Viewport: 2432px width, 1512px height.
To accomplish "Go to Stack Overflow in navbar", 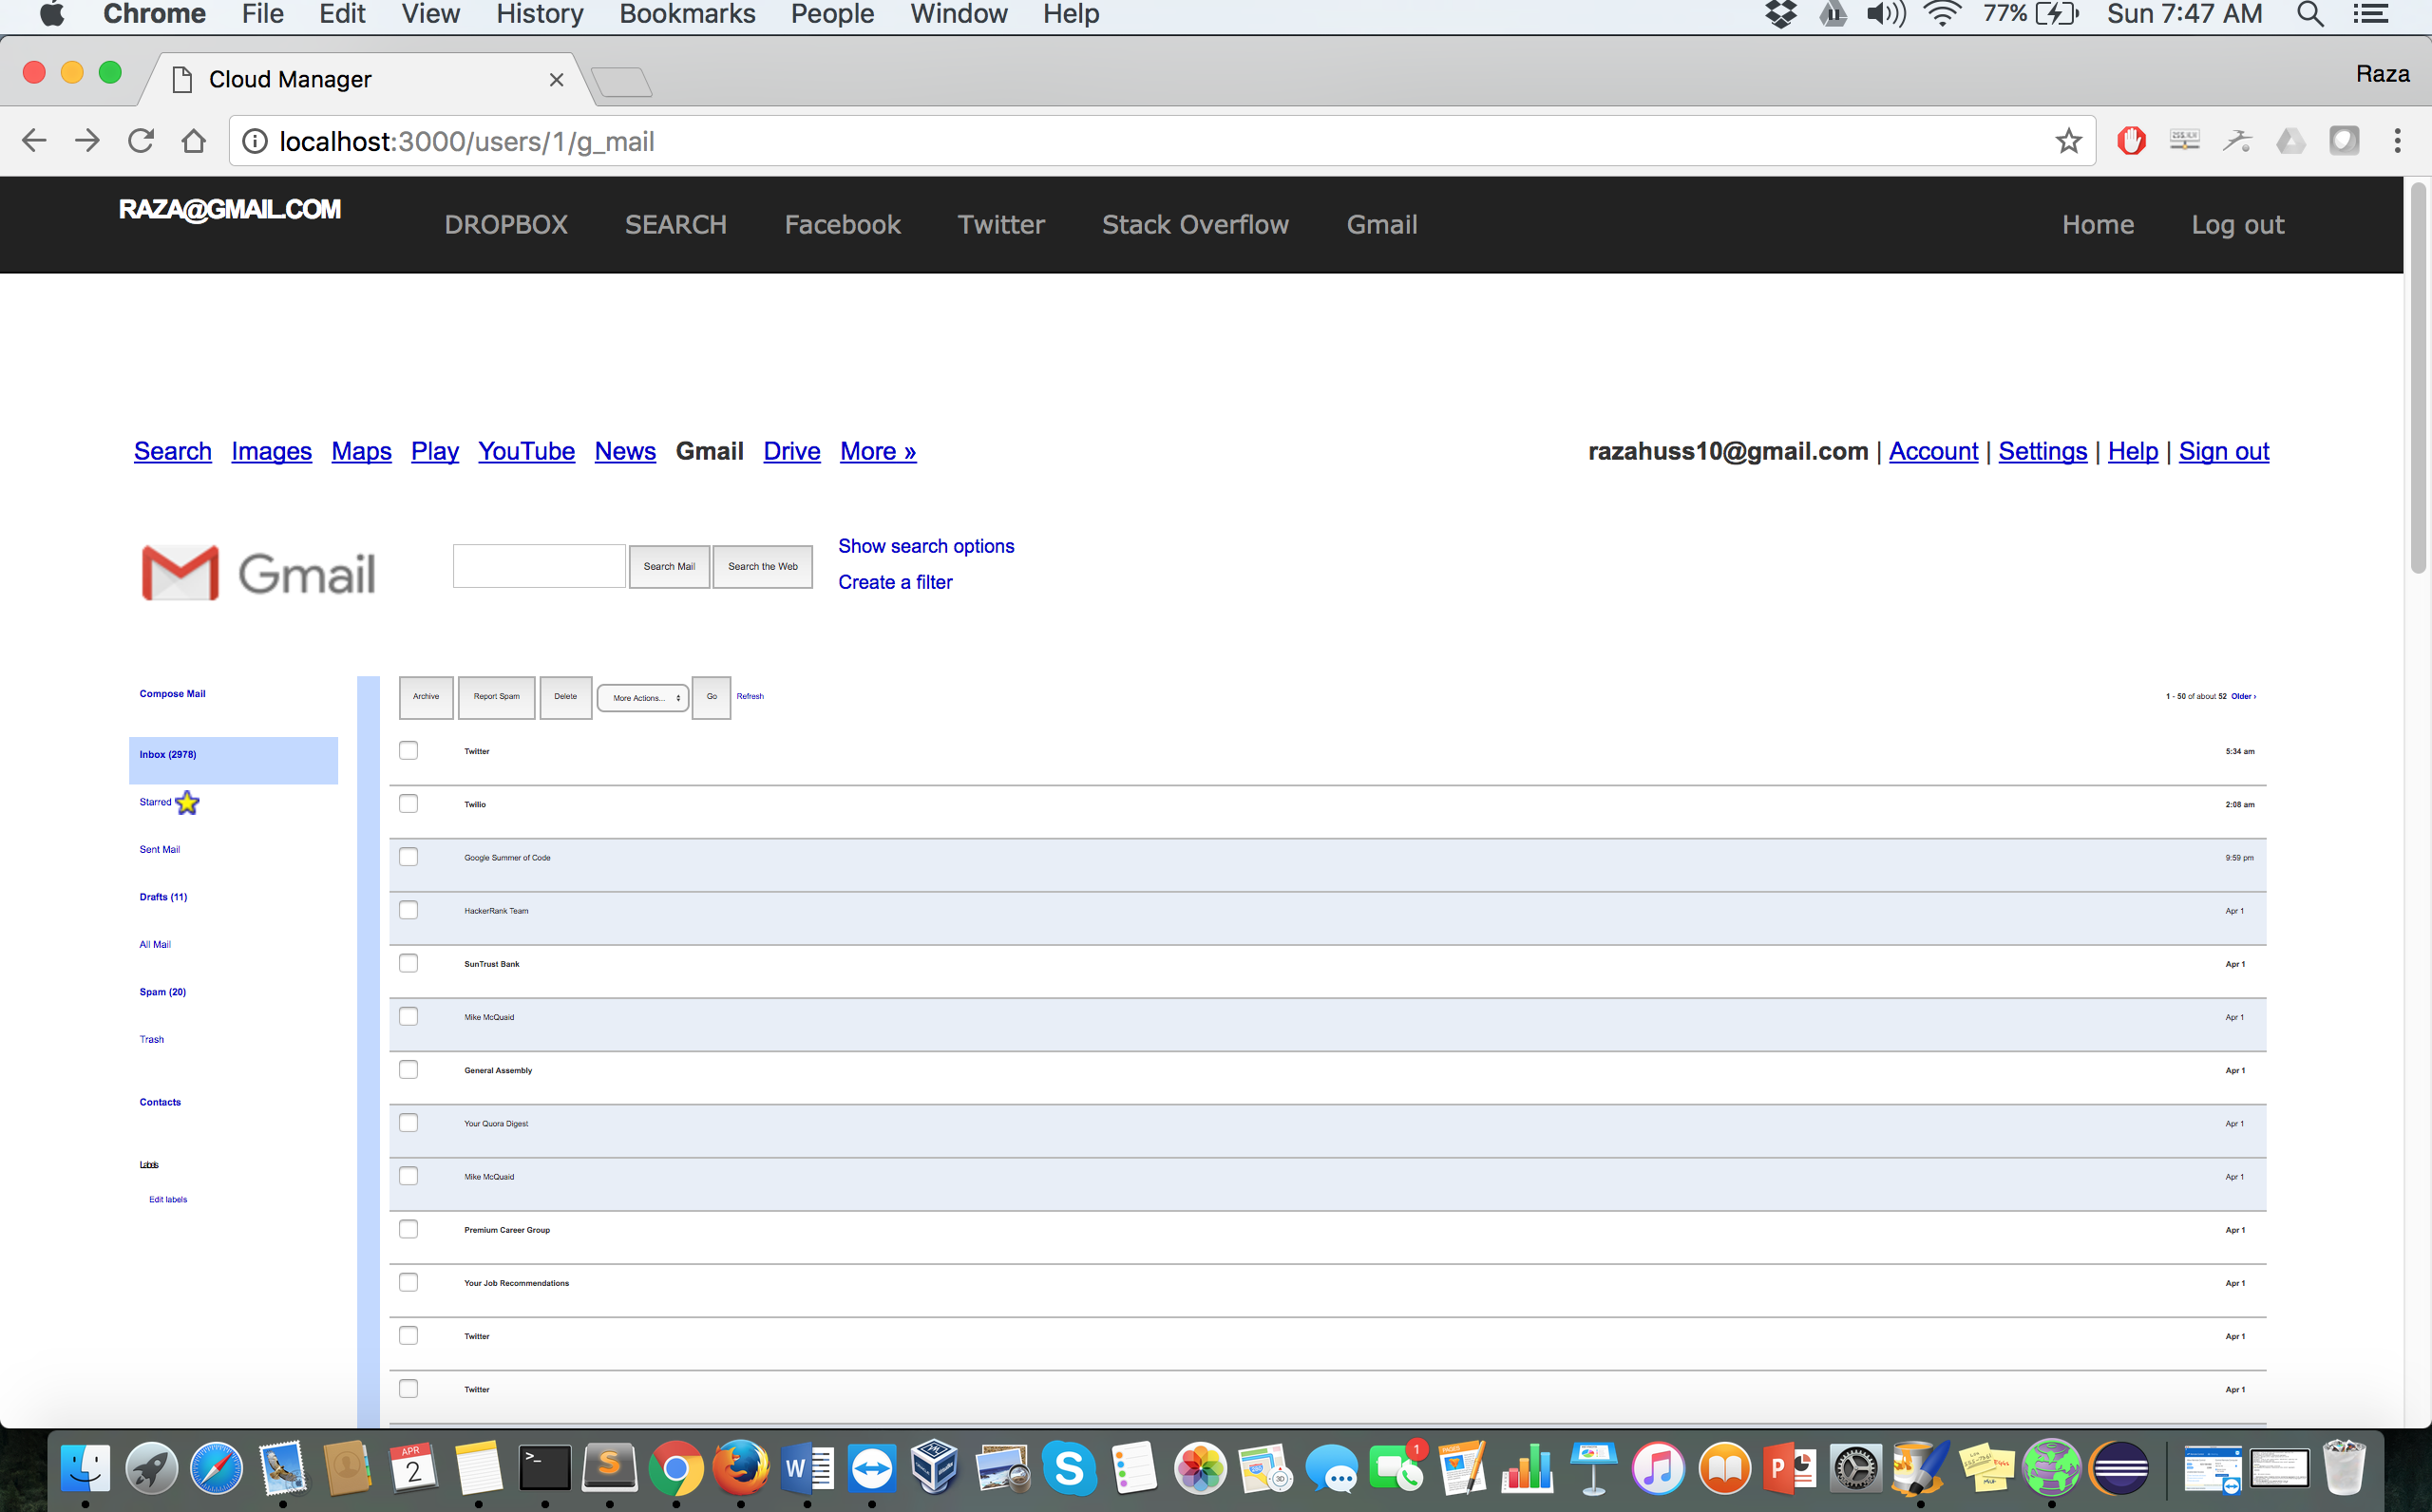I will point(1195,225).
